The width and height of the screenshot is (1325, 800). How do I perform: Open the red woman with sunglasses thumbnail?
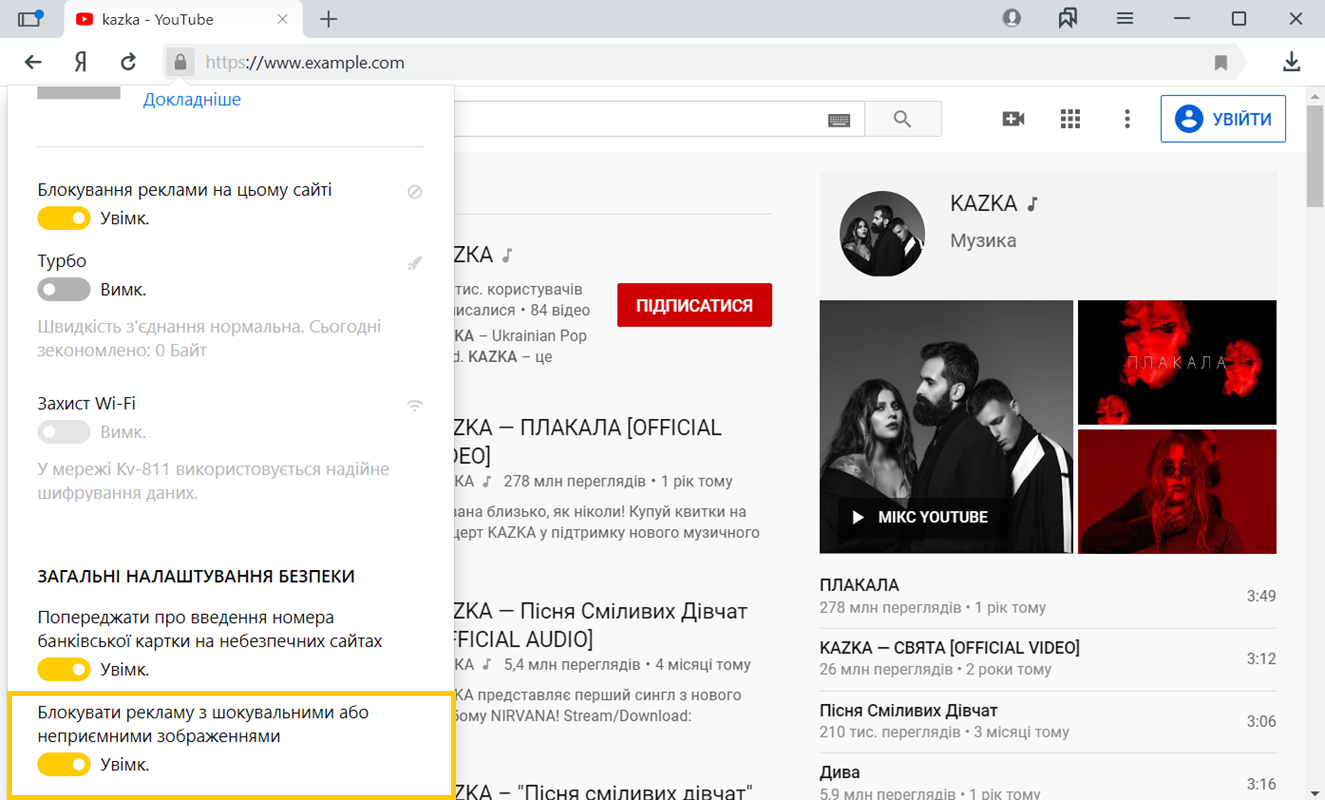(1177, 491)
